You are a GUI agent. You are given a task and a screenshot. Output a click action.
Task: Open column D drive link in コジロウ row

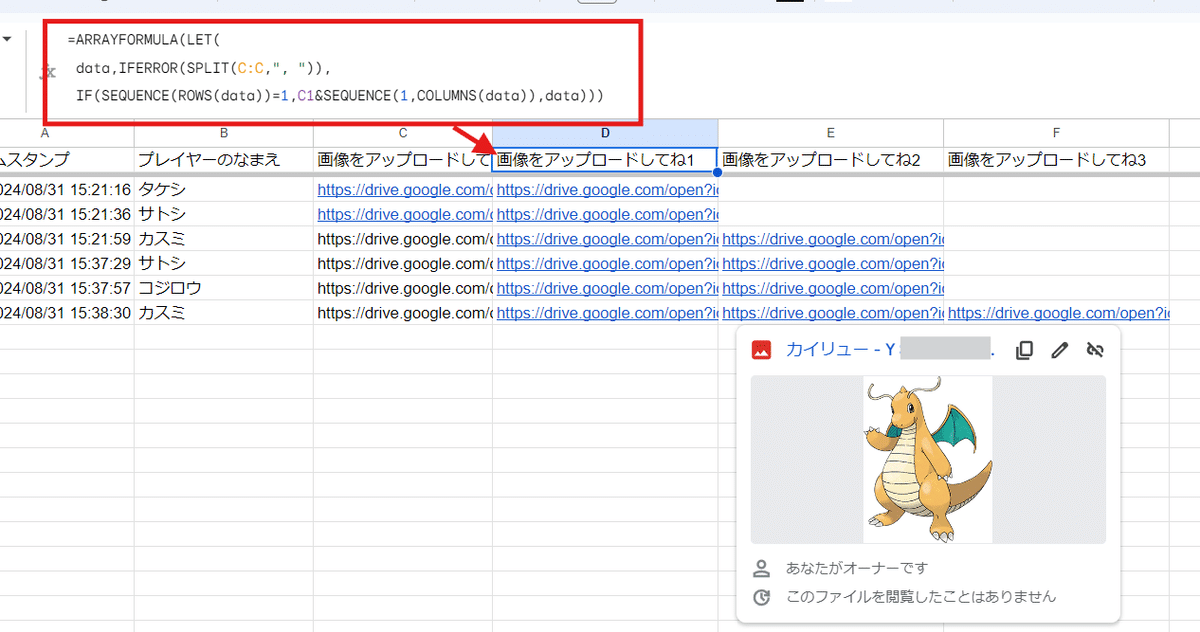tap(607, 288)
